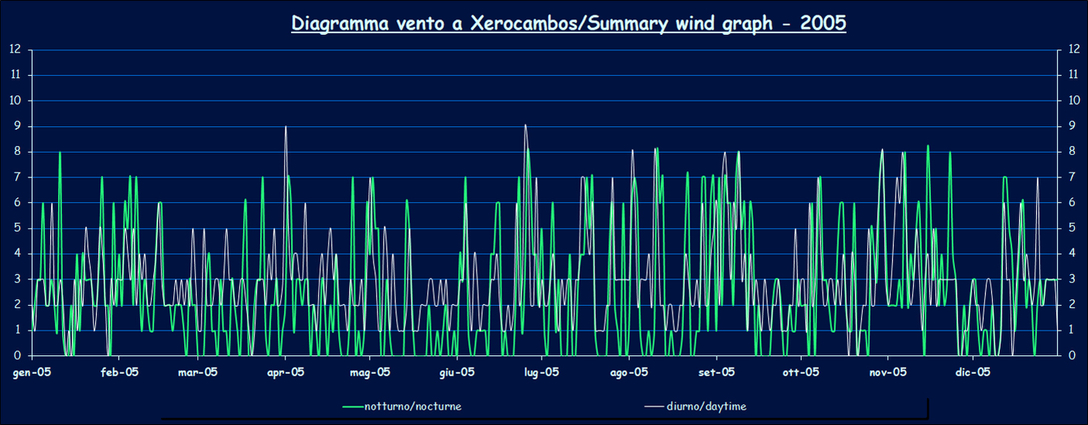
Task: Select the 'gen-05' x-axis label
Action: click(33, 372)
